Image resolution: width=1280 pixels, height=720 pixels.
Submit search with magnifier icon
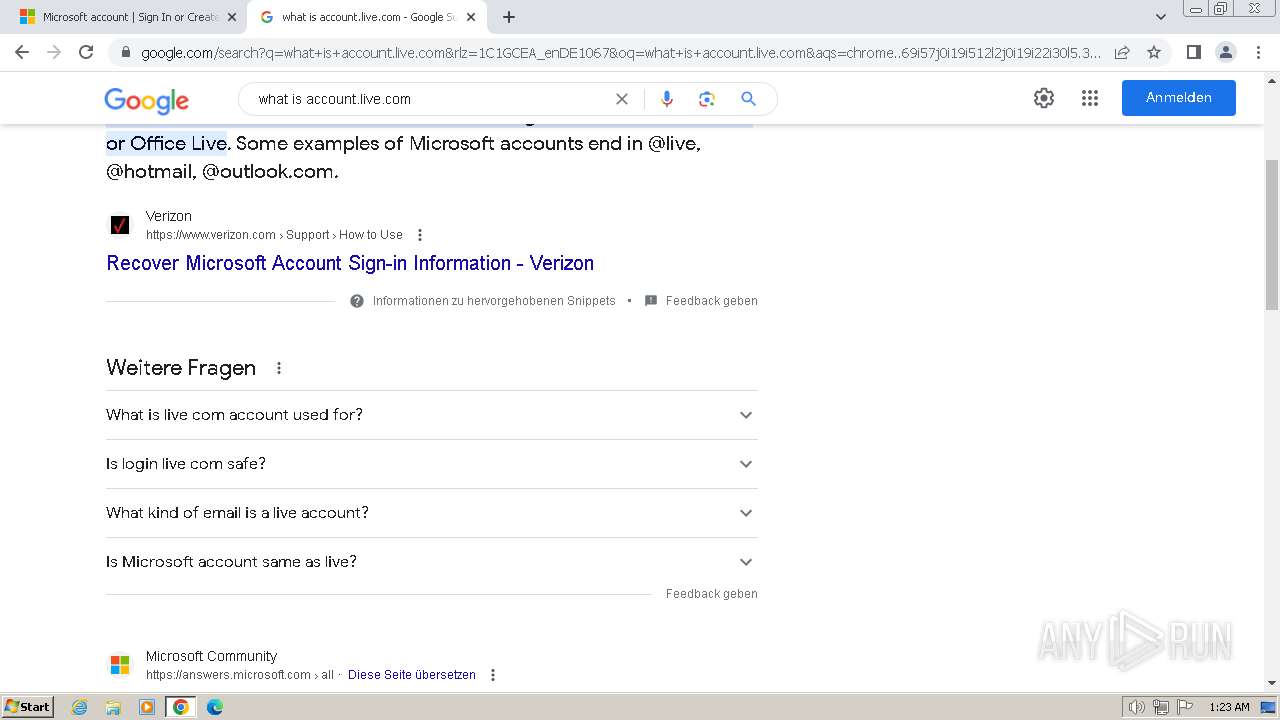[748, 99]
